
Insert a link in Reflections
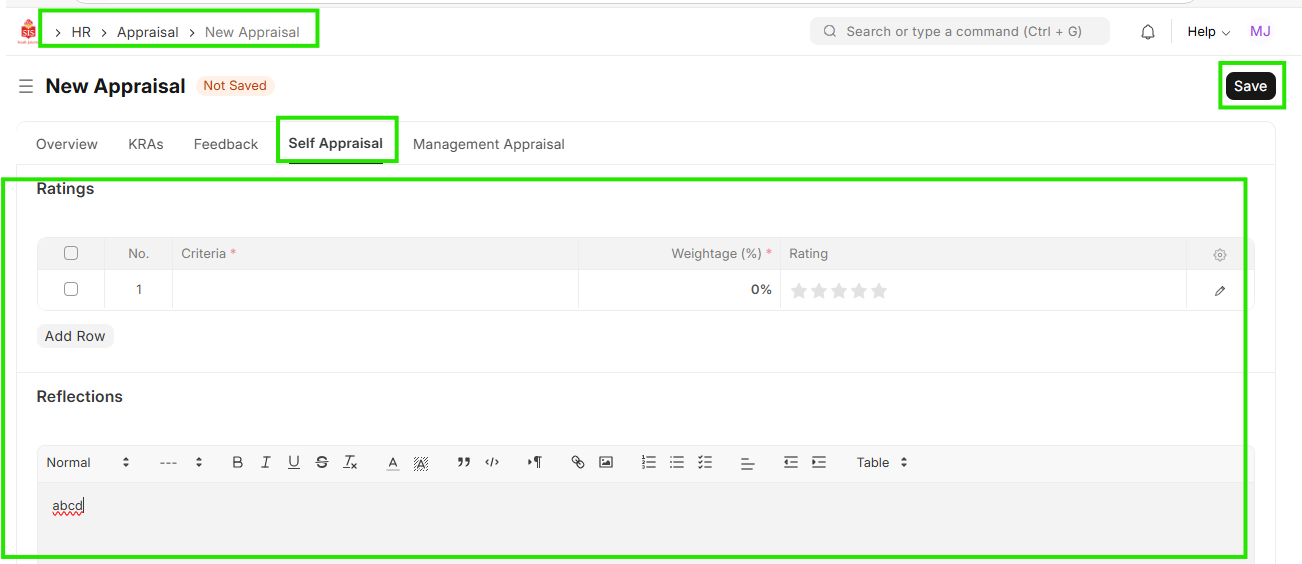(578, 462)
